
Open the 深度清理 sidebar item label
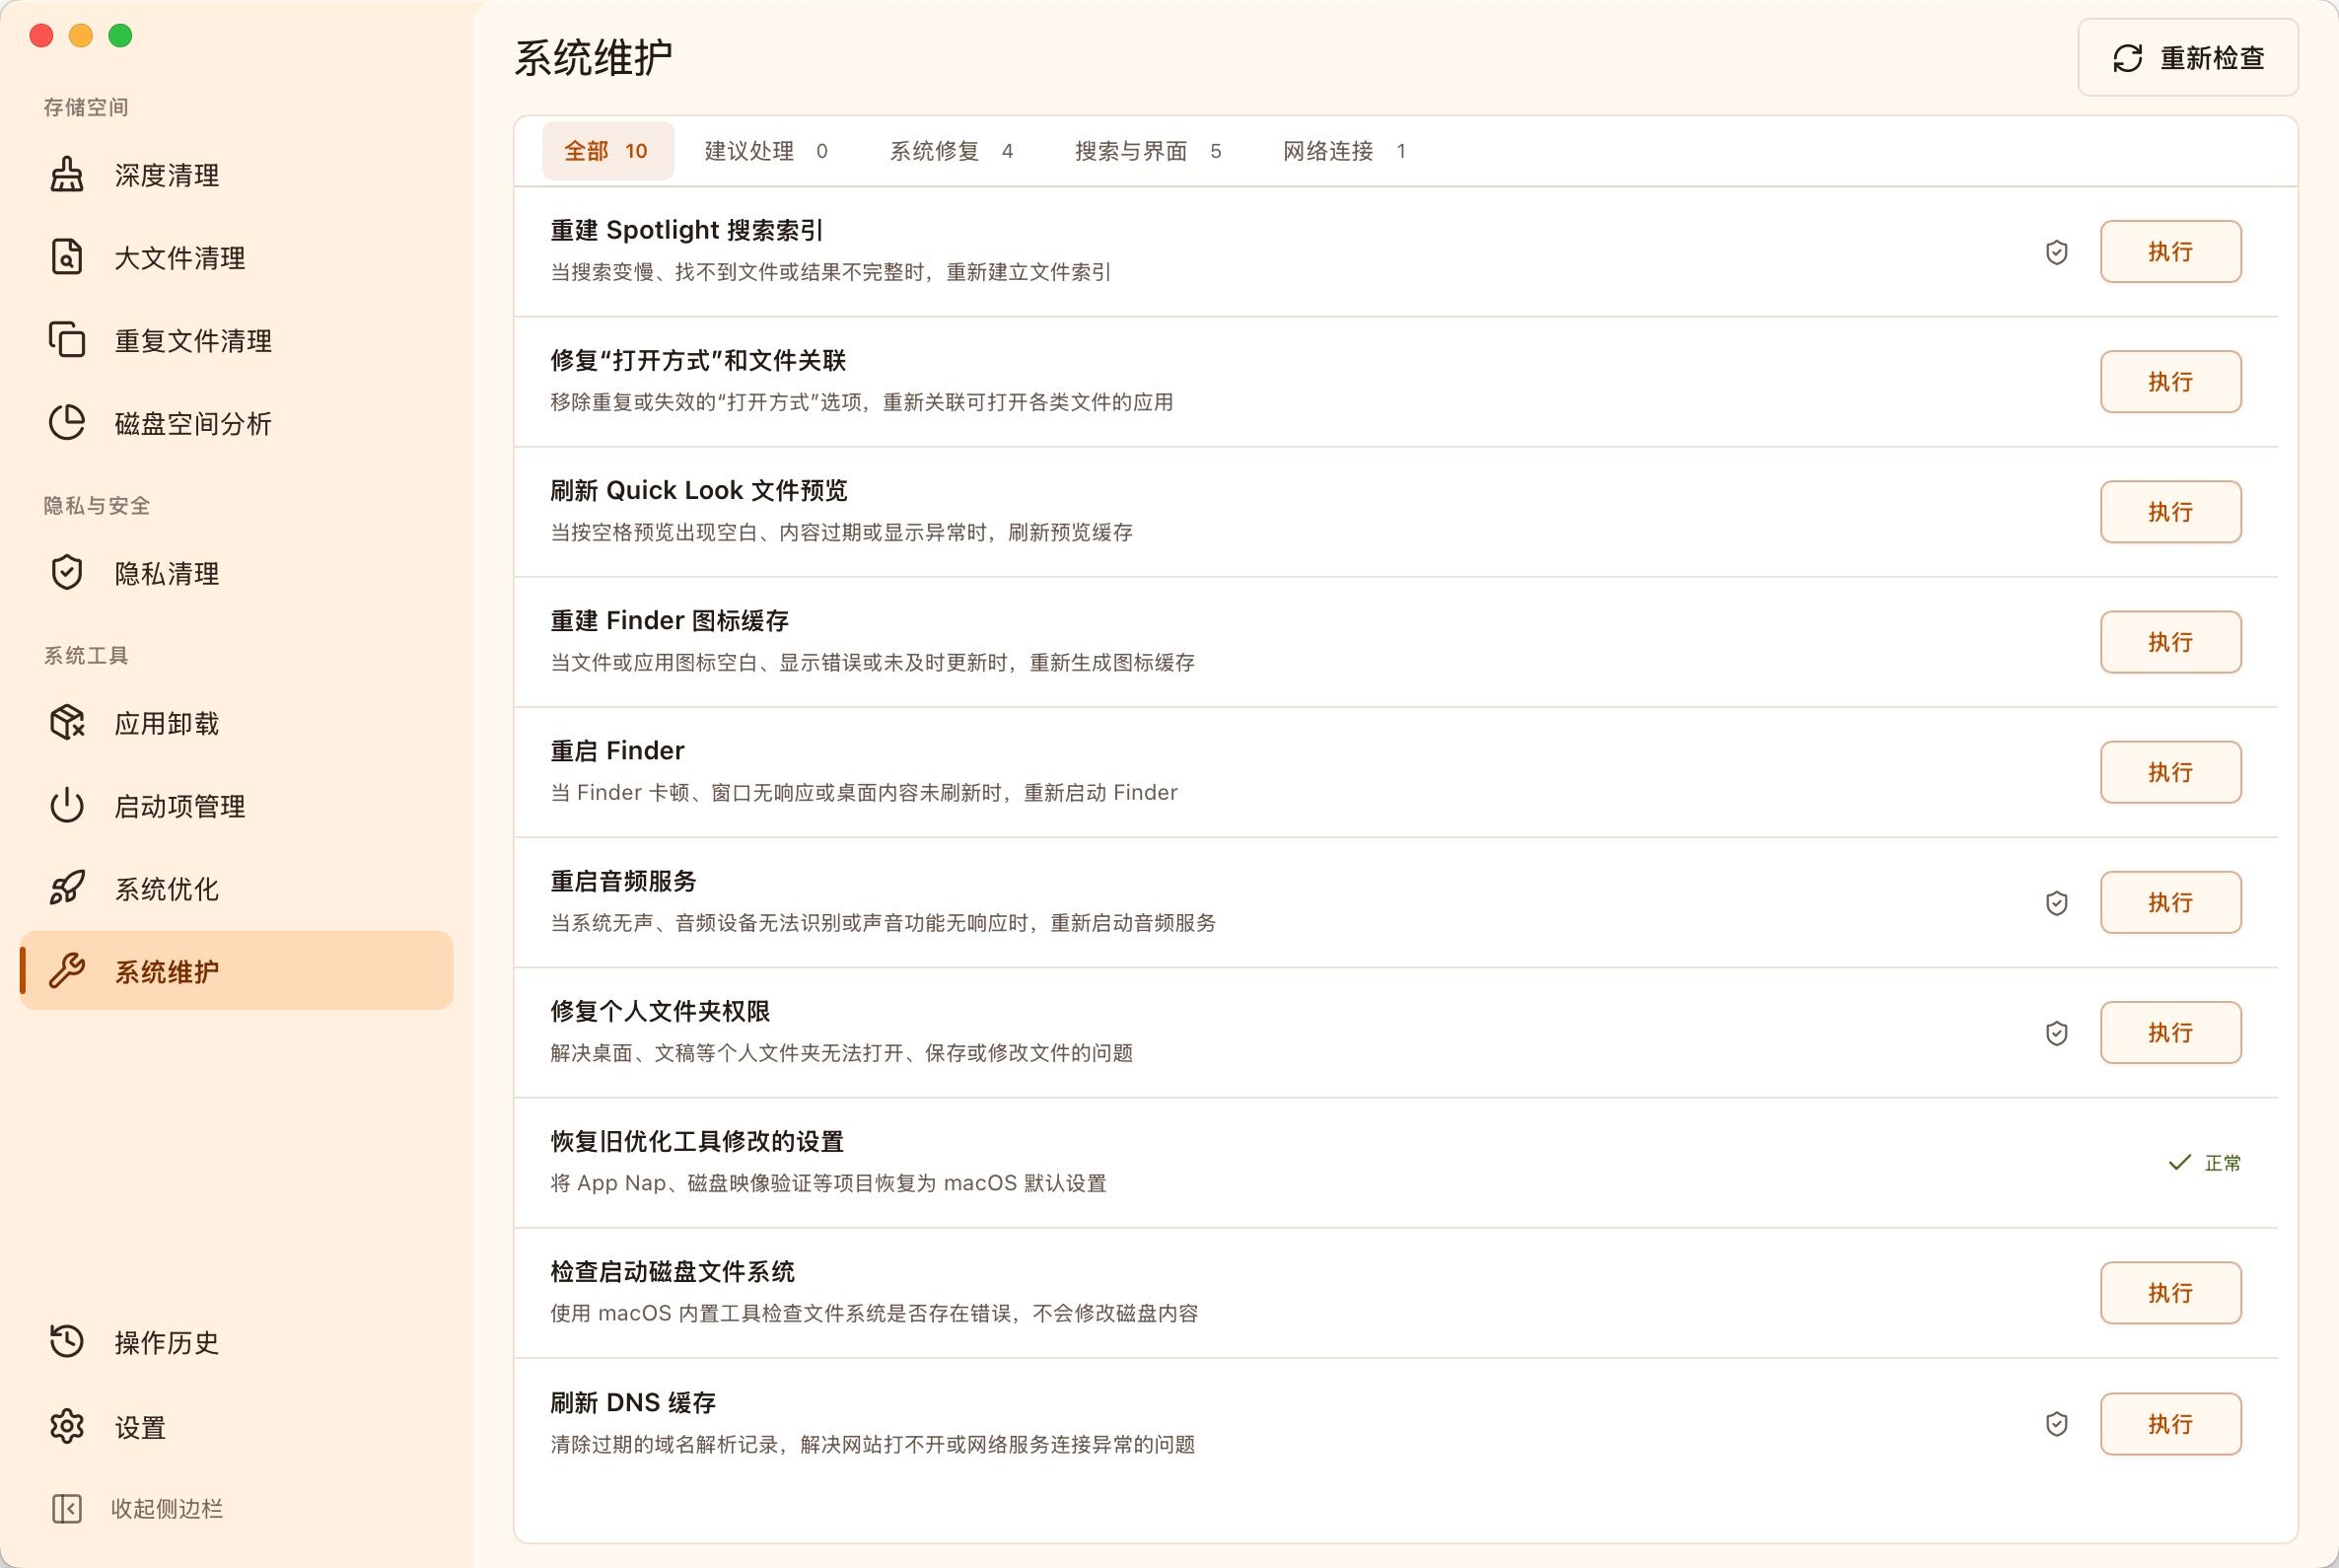pos(167,175)
